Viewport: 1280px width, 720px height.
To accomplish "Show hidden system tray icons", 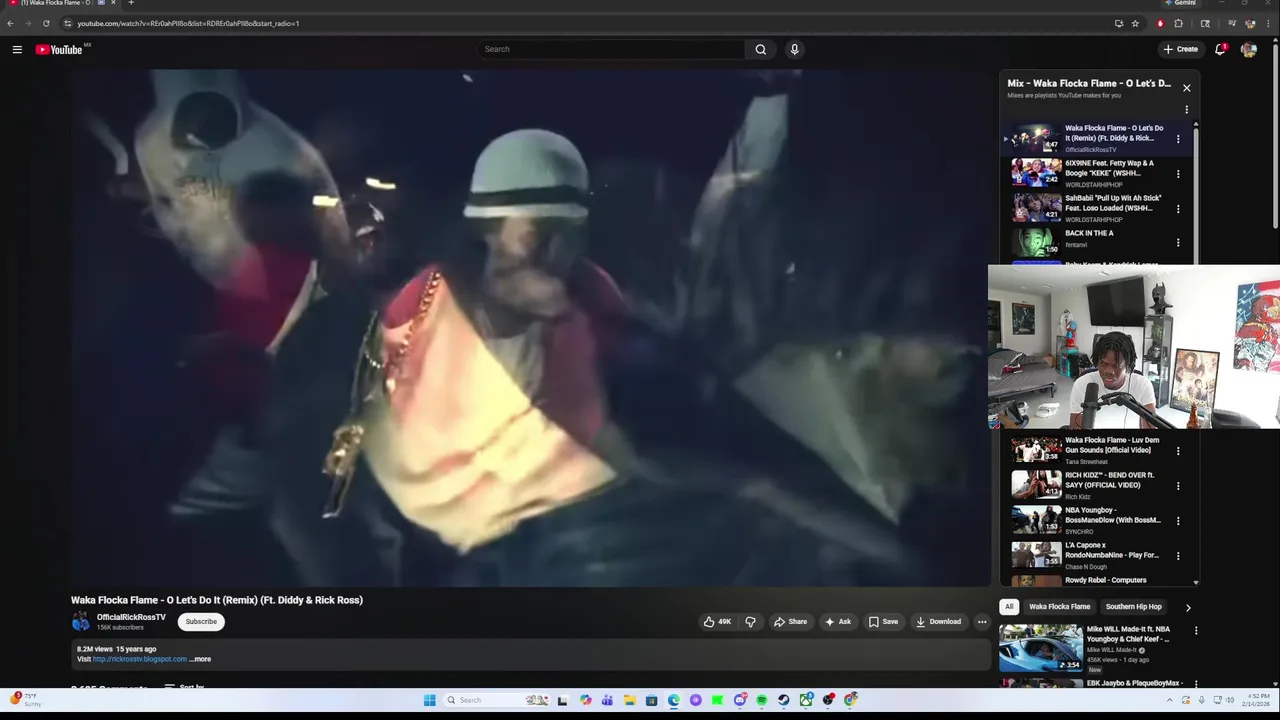I will point(1171,700).
